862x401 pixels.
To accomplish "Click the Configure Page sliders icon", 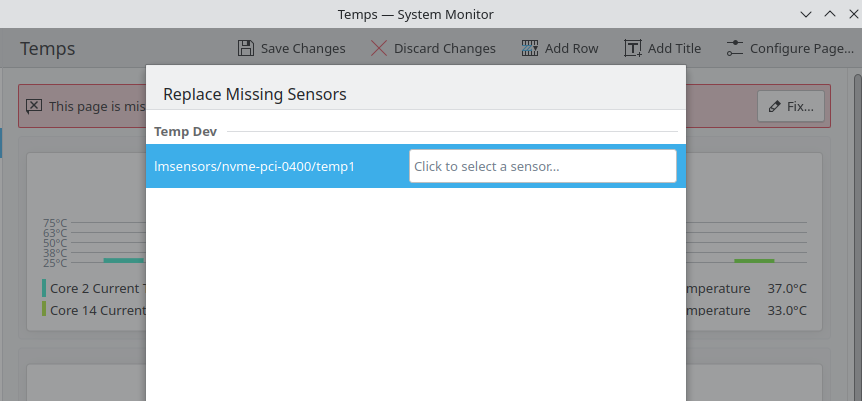I will pos(735,48).
